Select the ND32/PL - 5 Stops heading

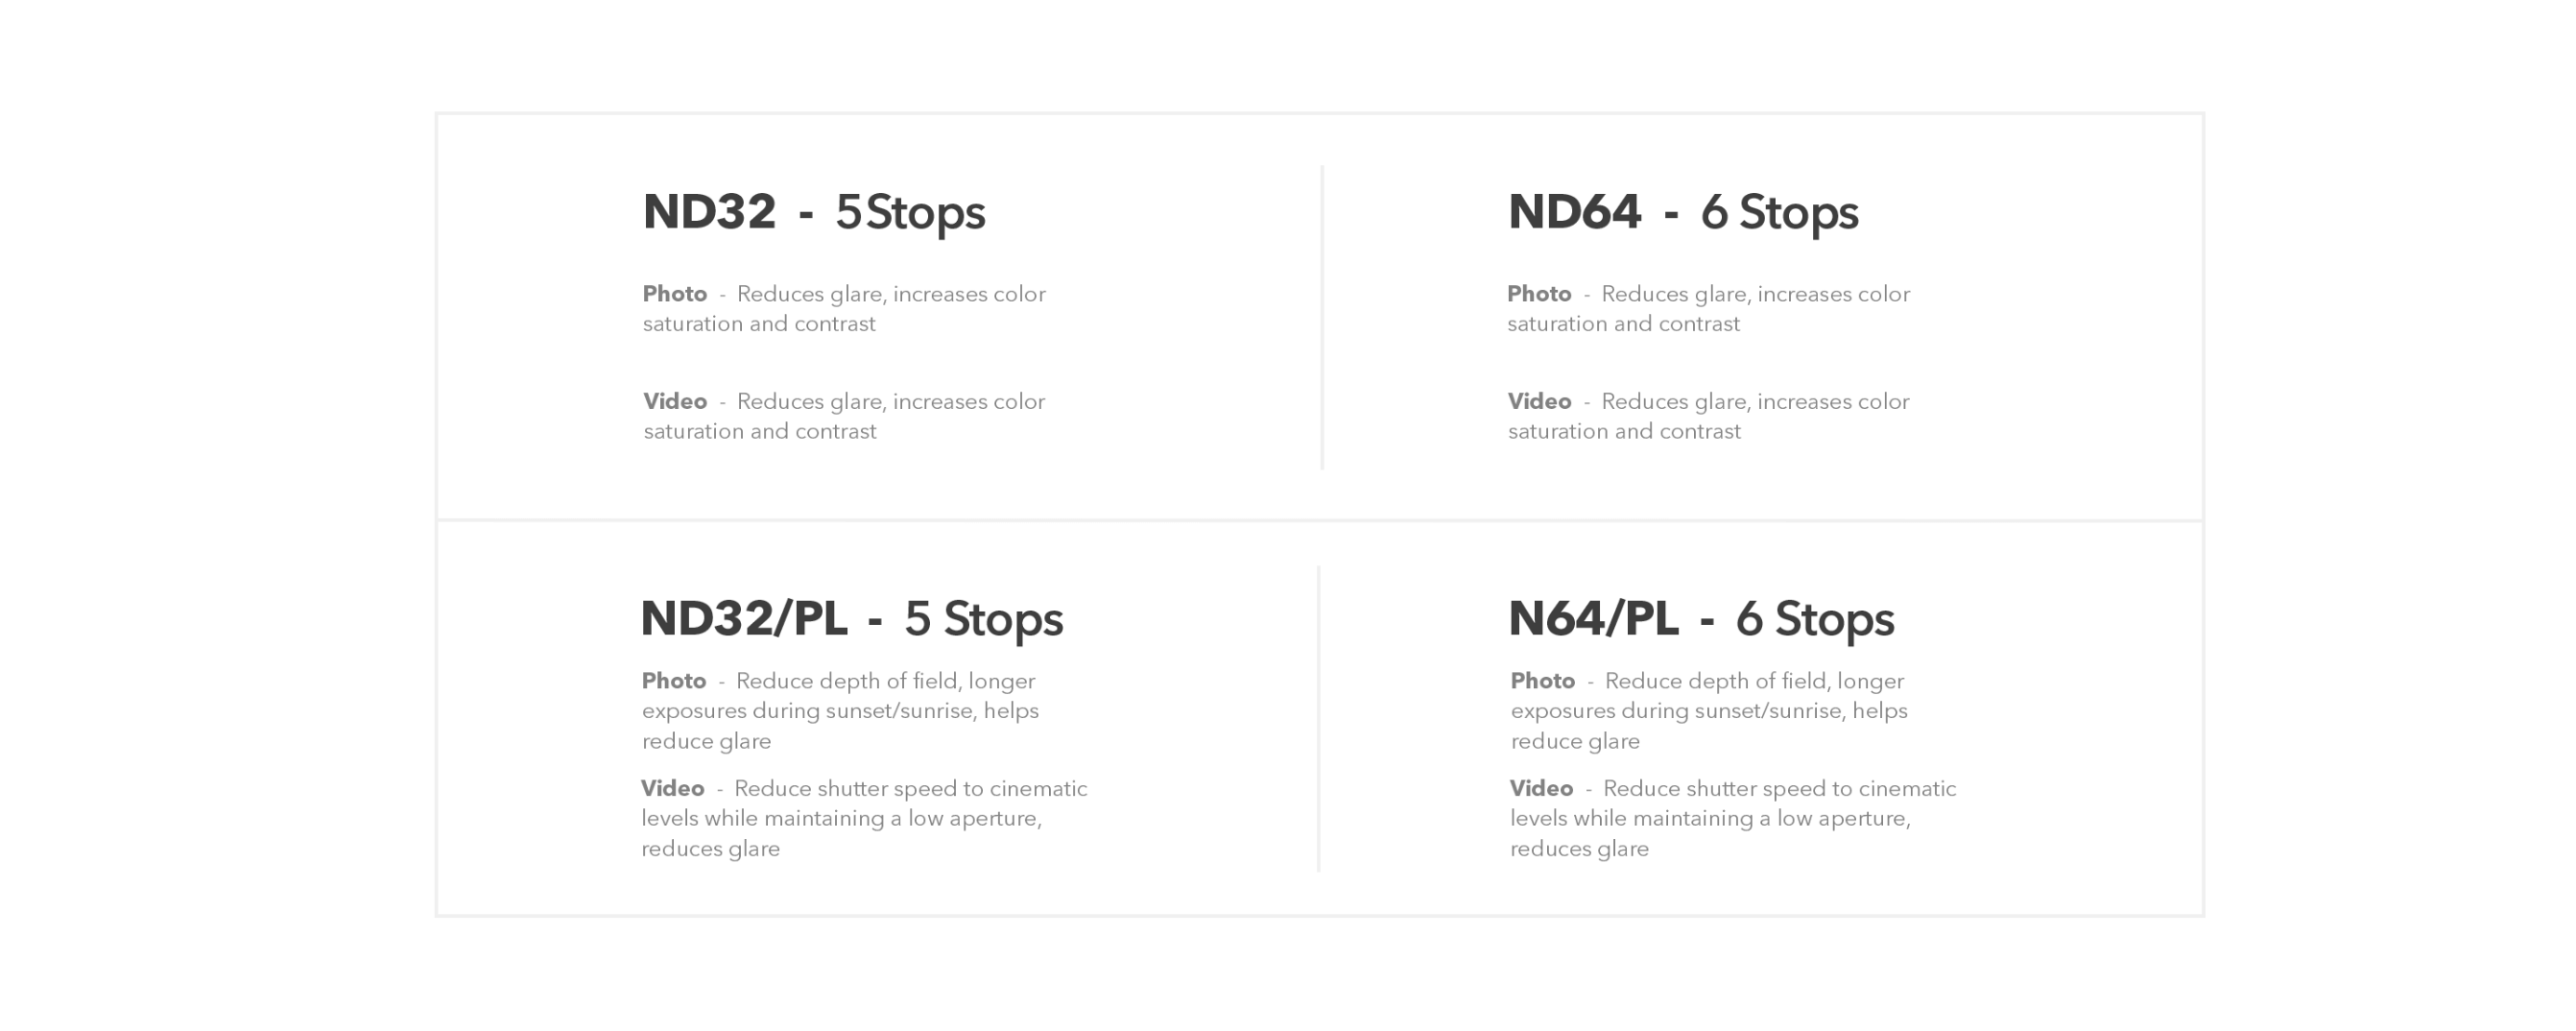[x=851, y=619]
